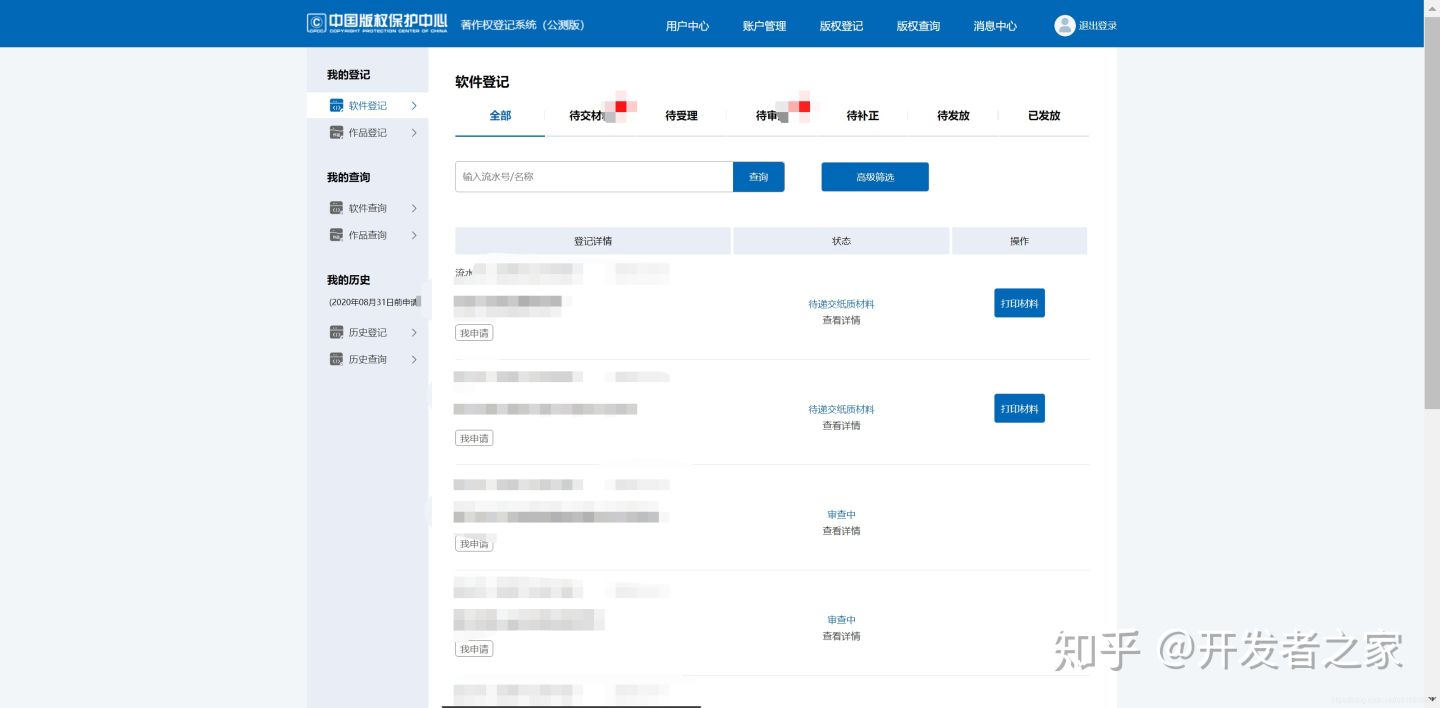1440x708 pixels.
Task: Select the 待发放 tab
Action: [x=953, y=116]
